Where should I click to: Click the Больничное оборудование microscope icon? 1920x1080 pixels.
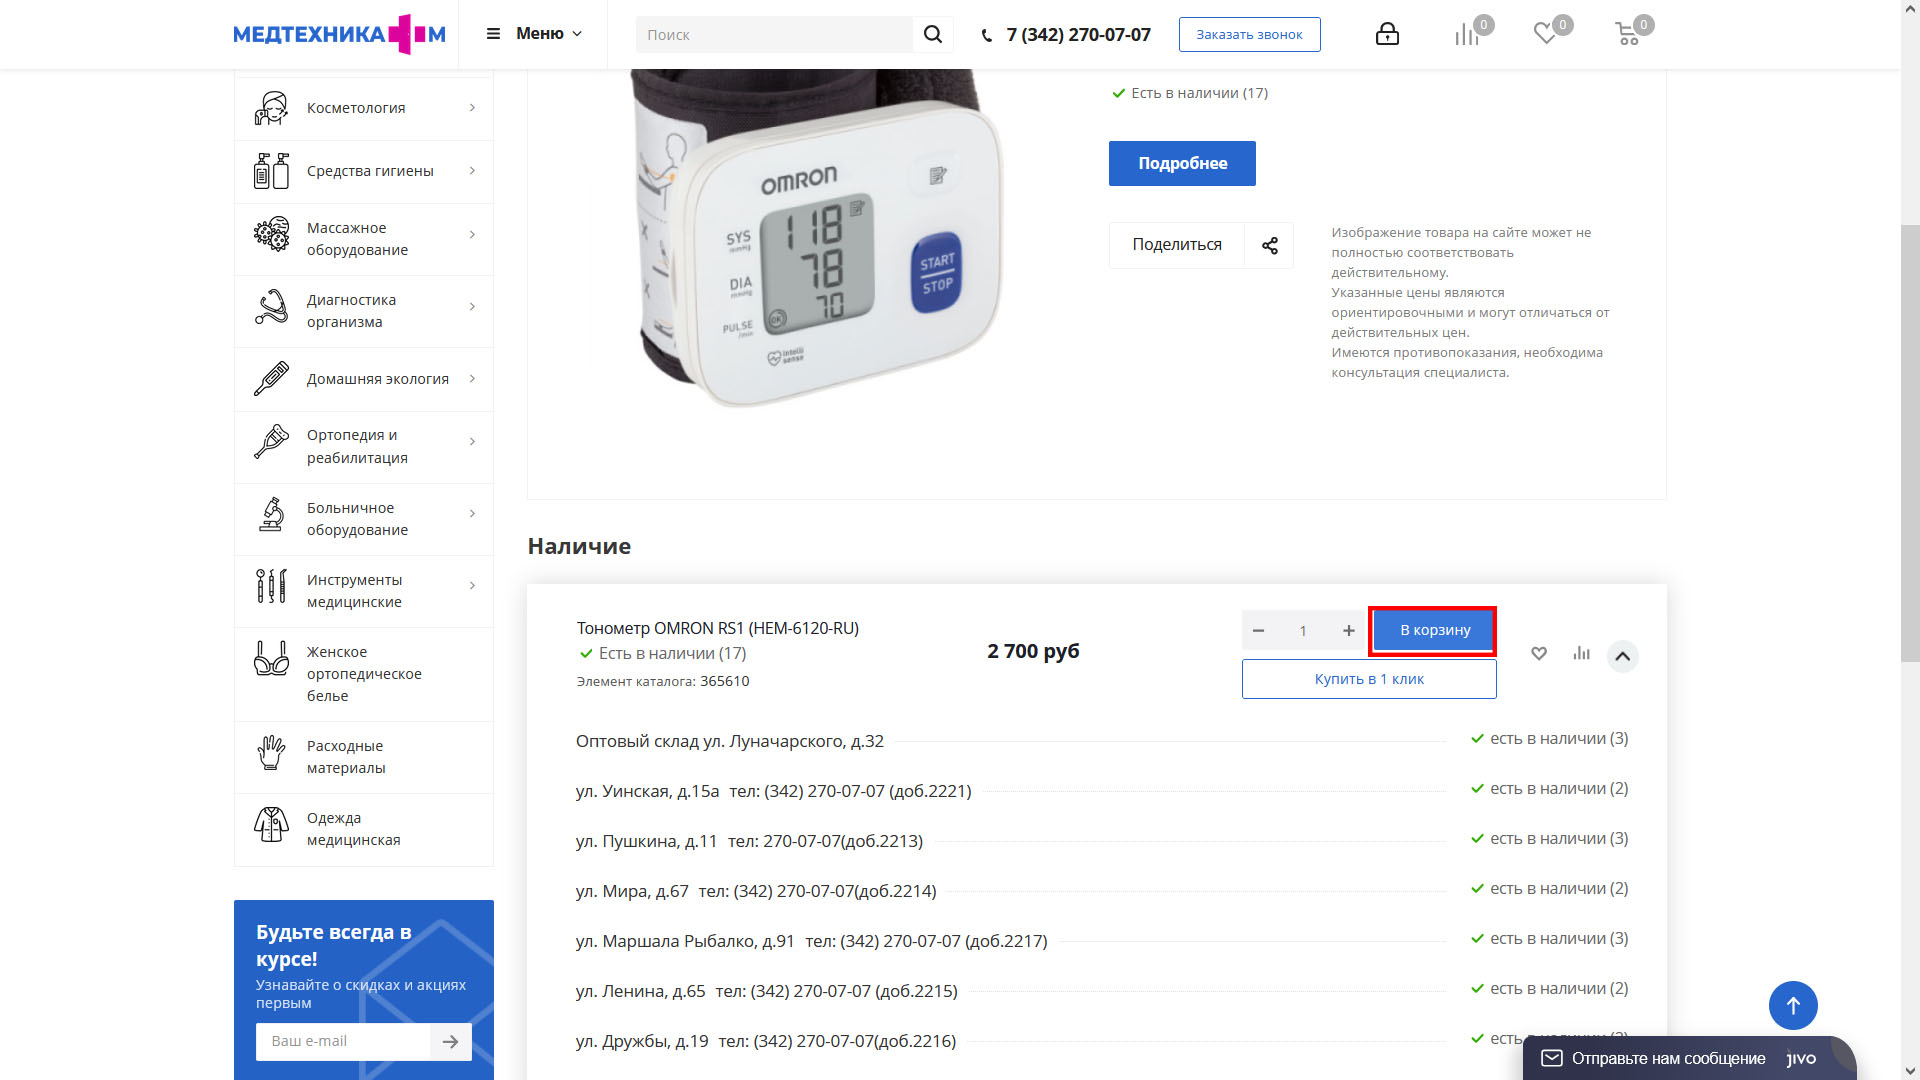click(x=271, y=514)
